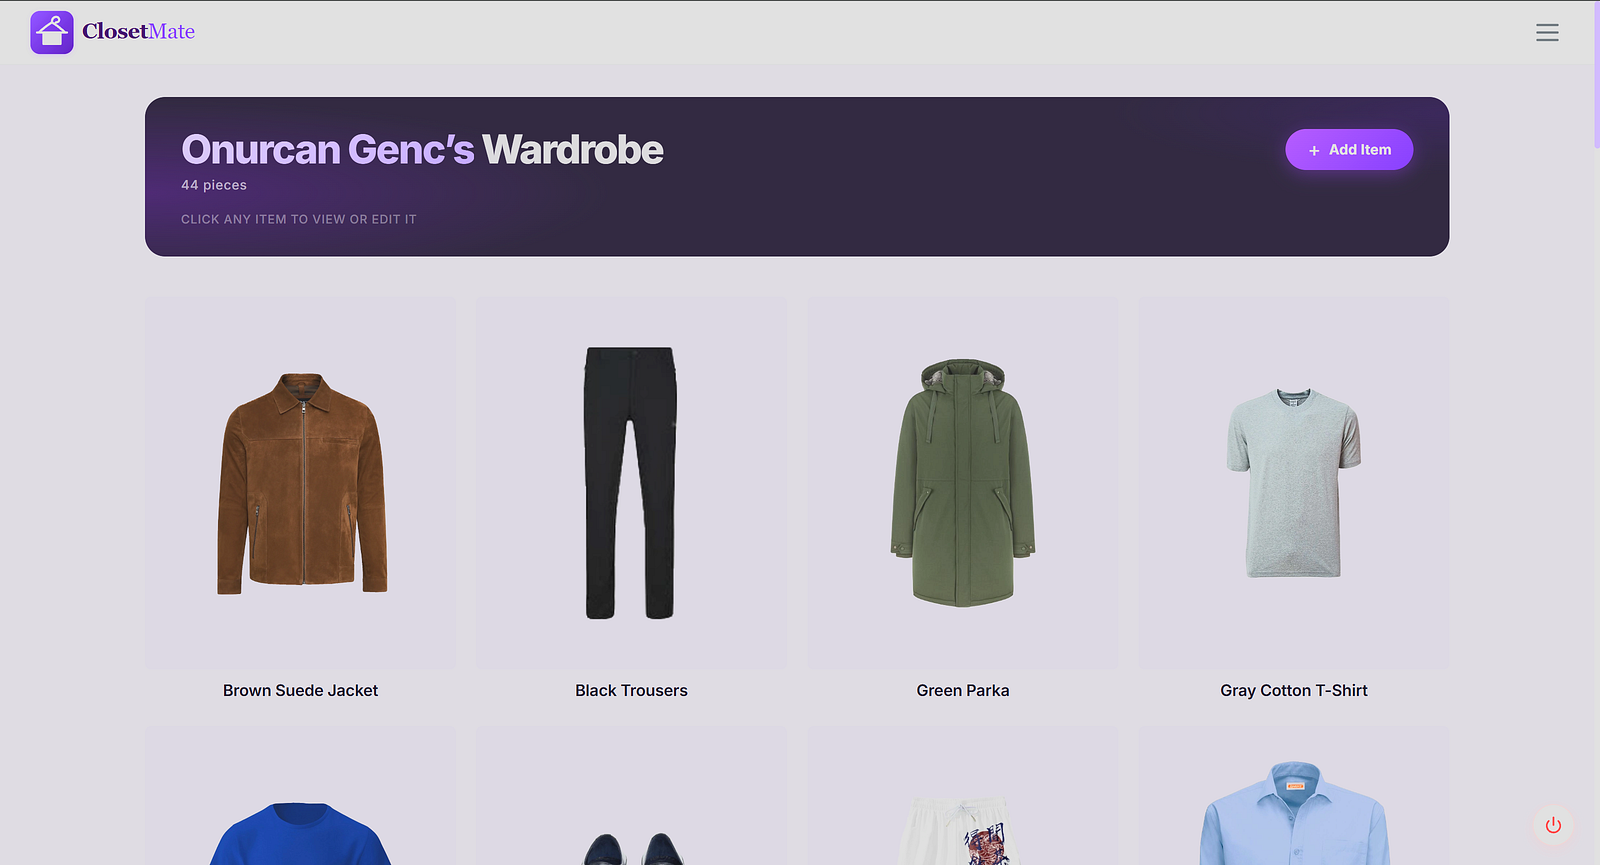Open the Gray Cotton T-Shirt image

[1293, 483]
